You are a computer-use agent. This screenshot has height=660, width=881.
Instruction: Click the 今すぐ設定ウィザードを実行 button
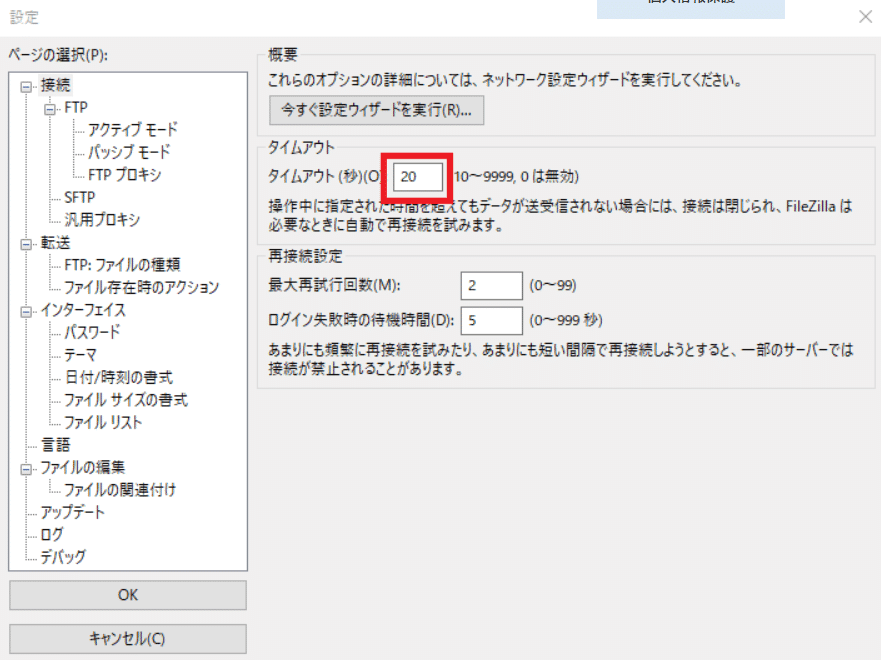coord(377,110)
